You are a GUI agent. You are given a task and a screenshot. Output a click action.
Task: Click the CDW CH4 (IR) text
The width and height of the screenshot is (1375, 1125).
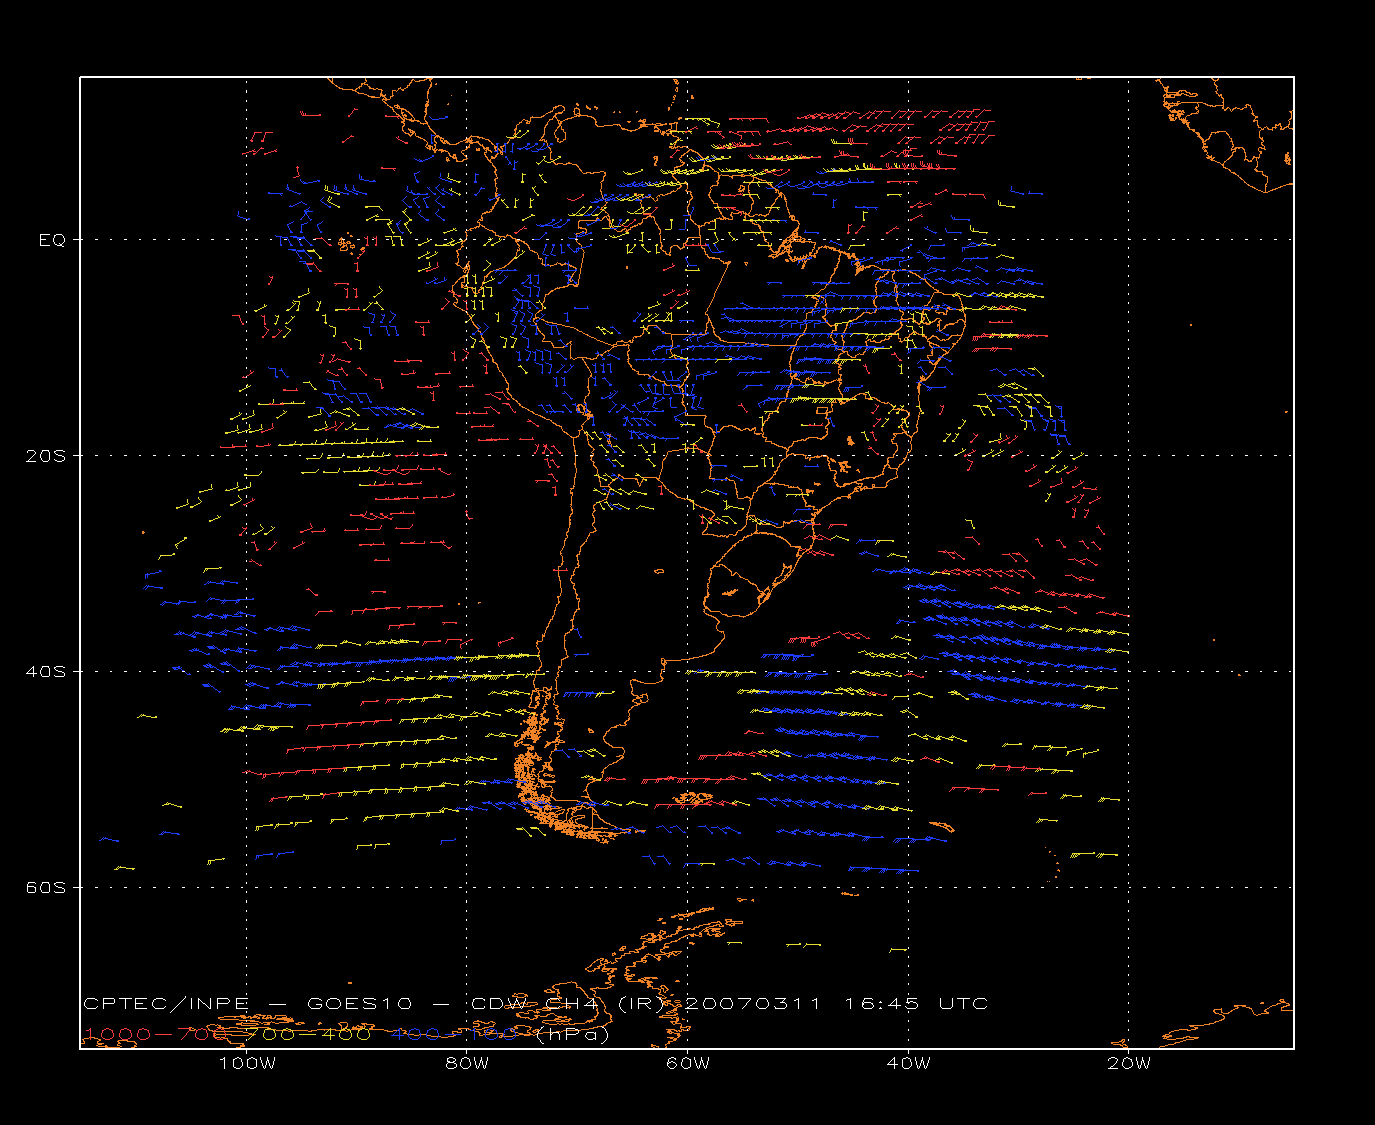tap(567, 1004)
